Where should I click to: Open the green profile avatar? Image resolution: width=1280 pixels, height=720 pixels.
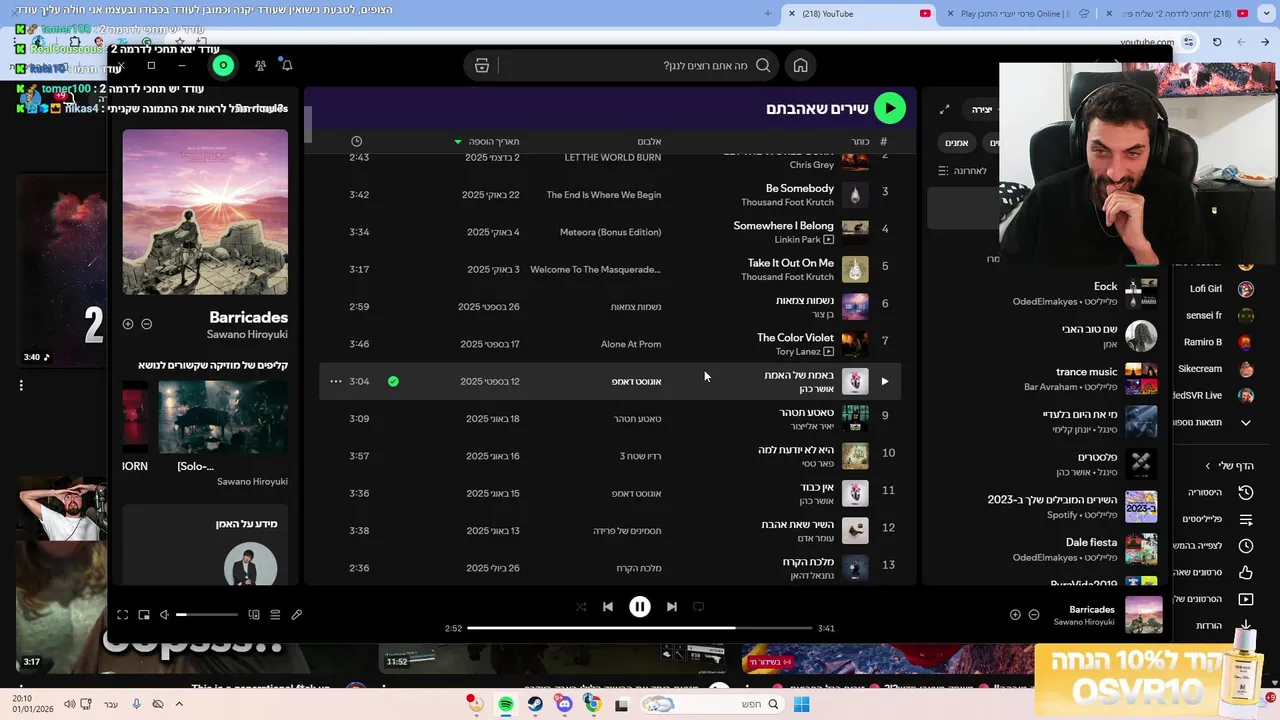223,65
